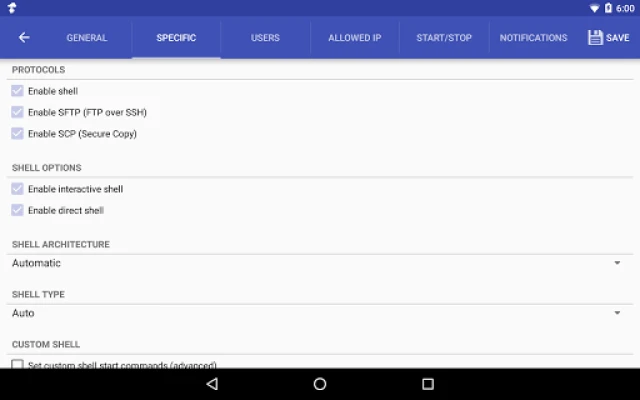Enable Set custom shell start commands
640x400 pixels.
point(17,365)
